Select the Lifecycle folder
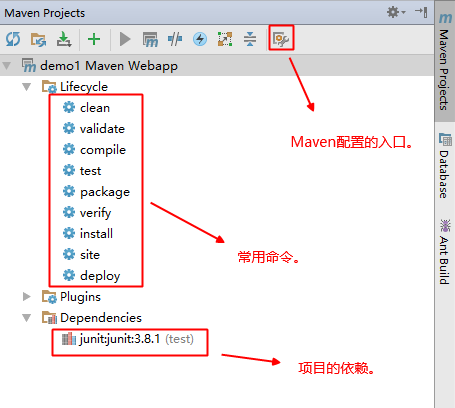Image resolution: width=455 pixels, height=408 pixels. pos(75,87)
